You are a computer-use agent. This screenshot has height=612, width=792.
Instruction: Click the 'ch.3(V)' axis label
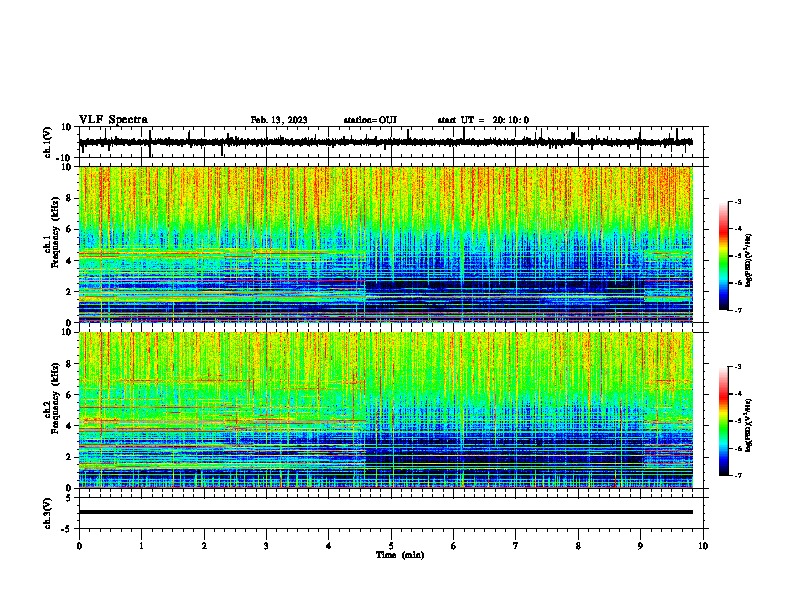point(47,514)
